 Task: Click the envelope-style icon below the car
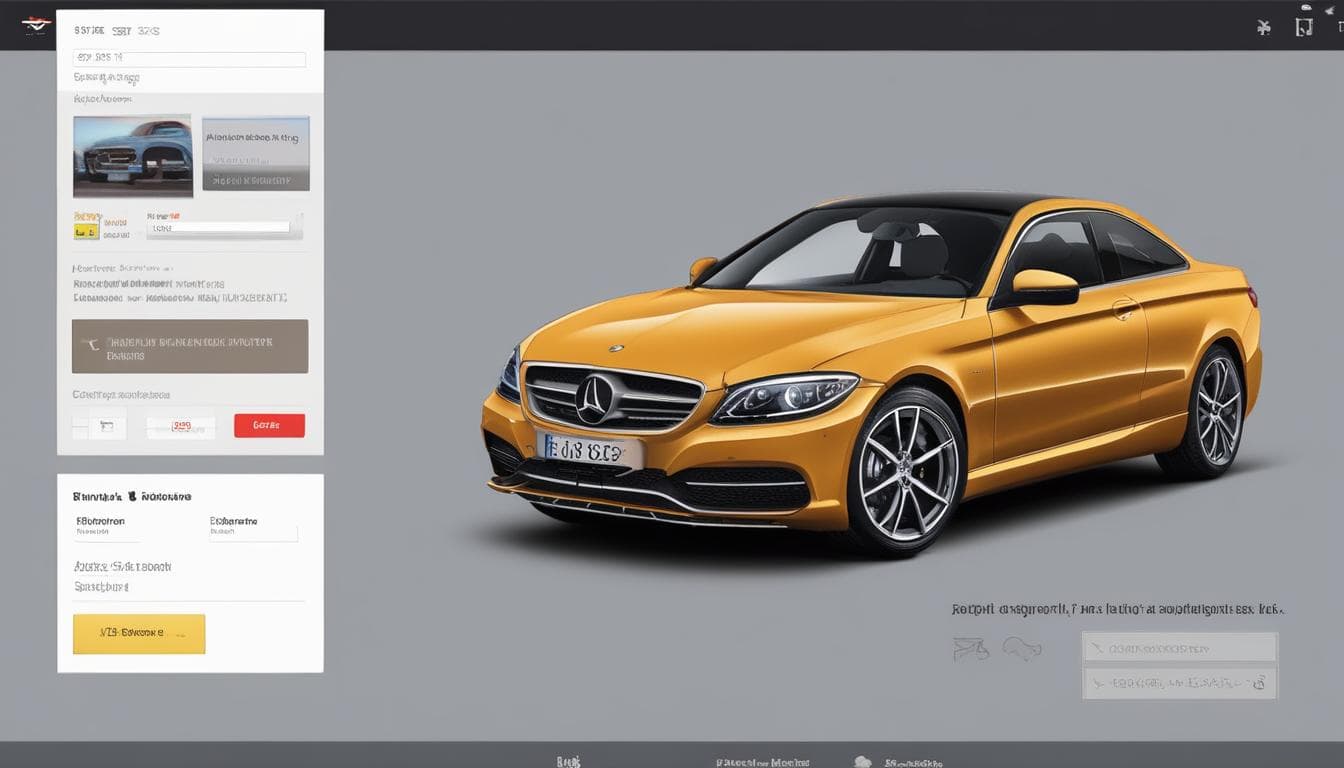click(971, 649)
